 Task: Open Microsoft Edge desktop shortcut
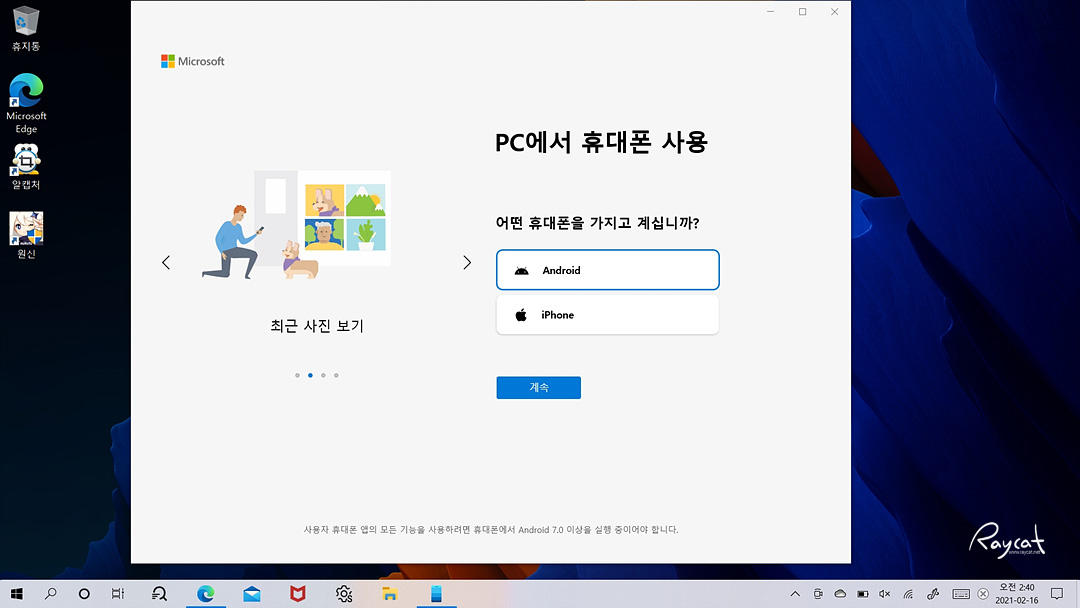tap(26, 103)
